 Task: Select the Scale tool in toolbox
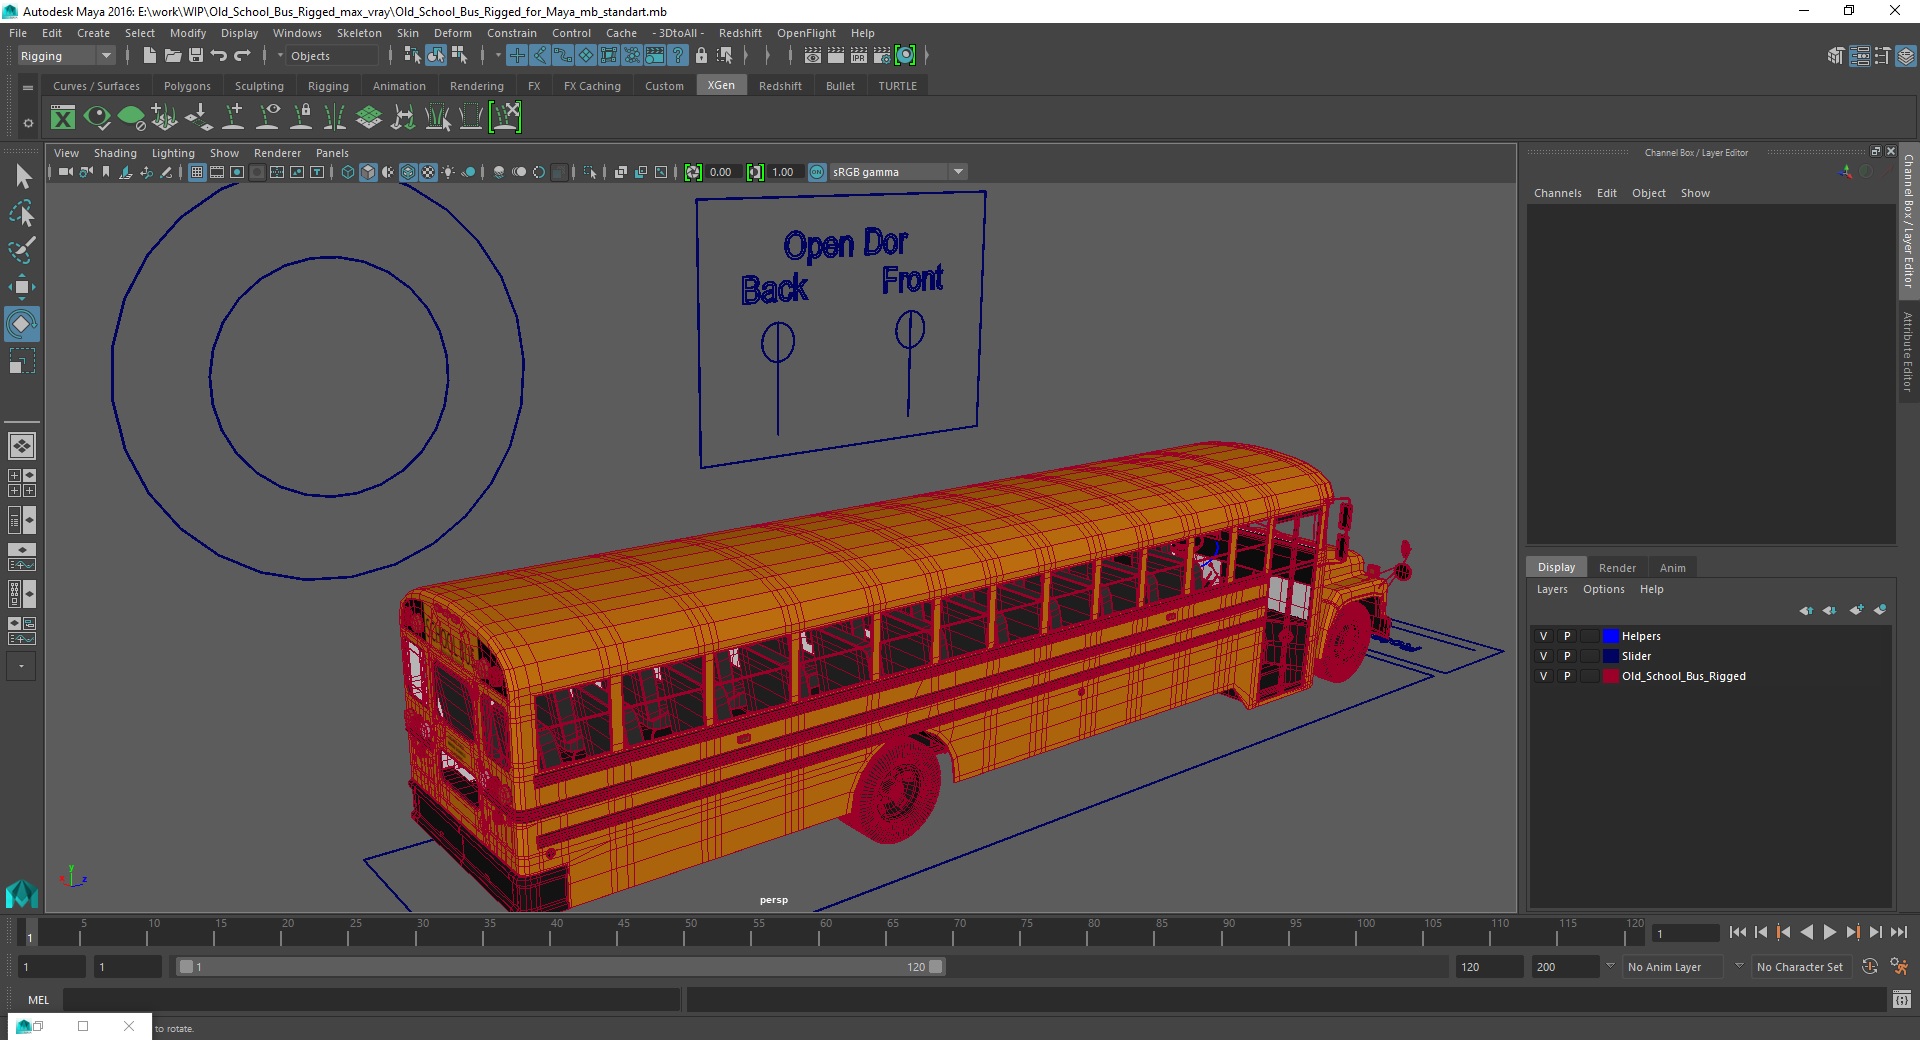(22, 361)
